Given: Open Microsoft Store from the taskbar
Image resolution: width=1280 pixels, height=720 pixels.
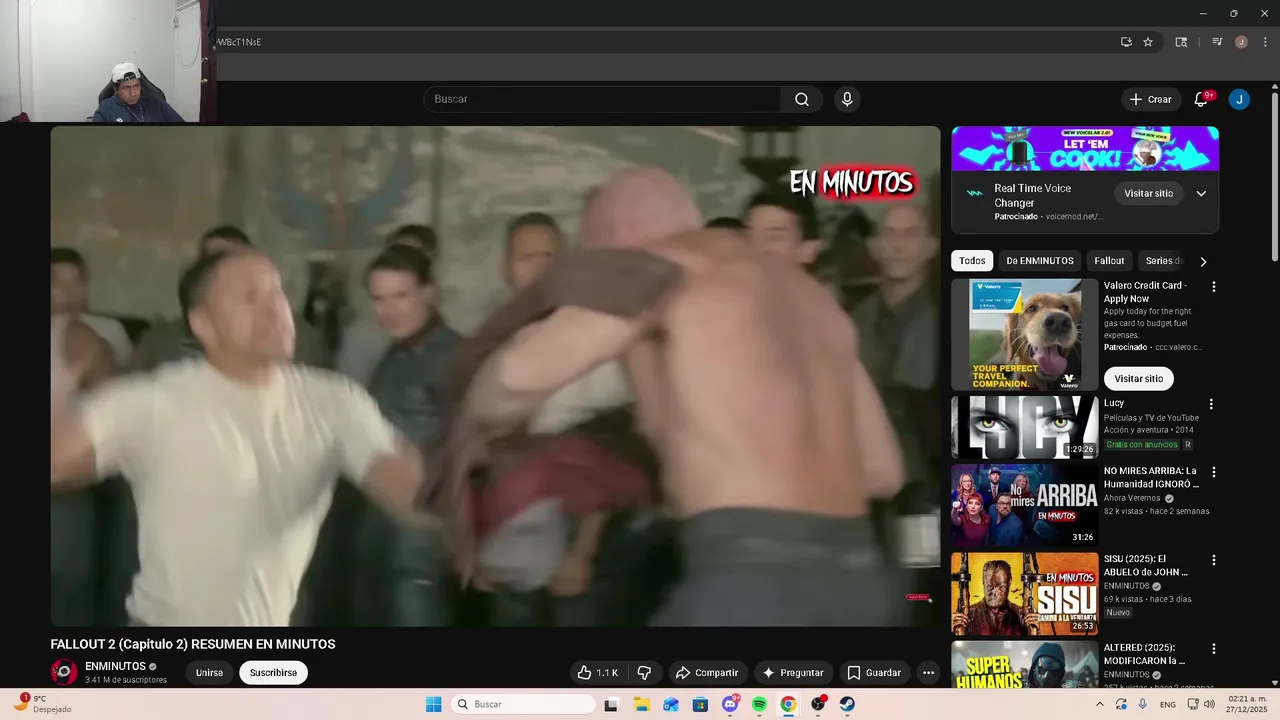Looking at the screenshot, I should point(700,704).
